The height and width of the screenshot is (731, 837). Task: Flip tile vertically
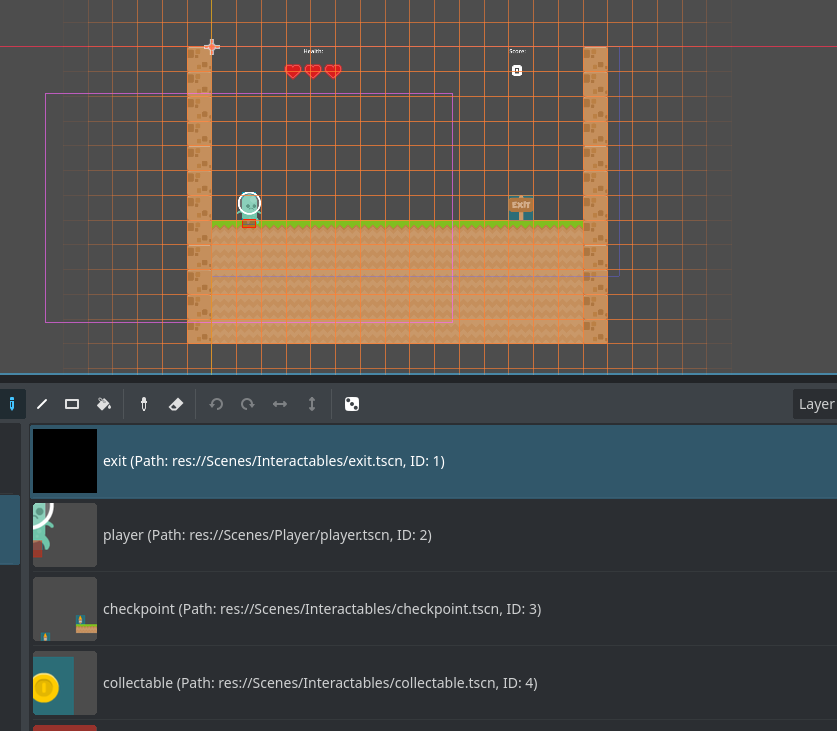pyautogui.click(x=312, y=404)
